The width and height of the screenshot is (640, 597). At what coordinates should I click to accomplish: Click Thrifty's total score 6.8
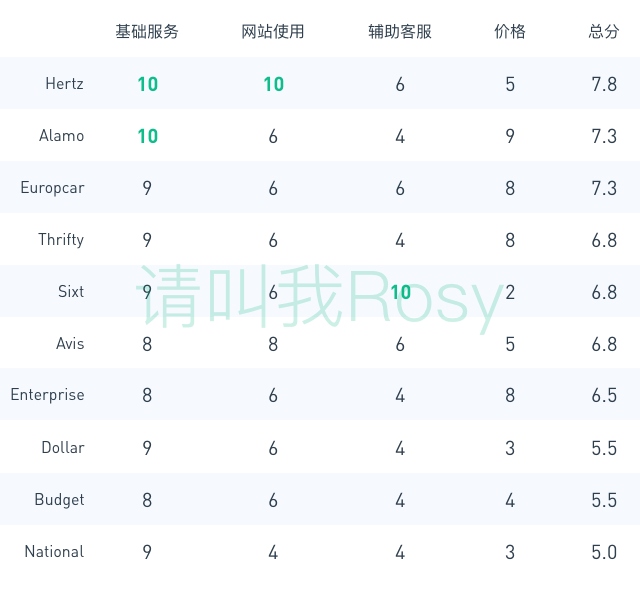coord(604,240)
